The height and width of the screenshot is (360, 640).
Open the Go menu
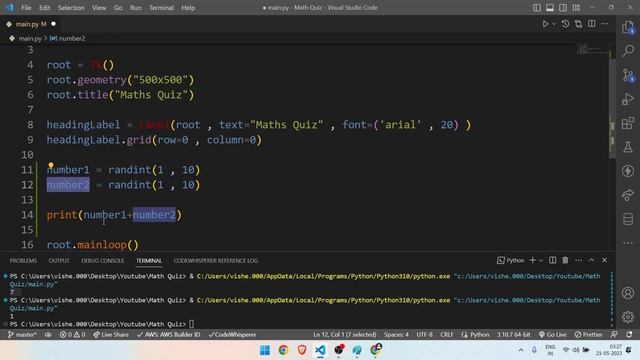tap(118, 8)
